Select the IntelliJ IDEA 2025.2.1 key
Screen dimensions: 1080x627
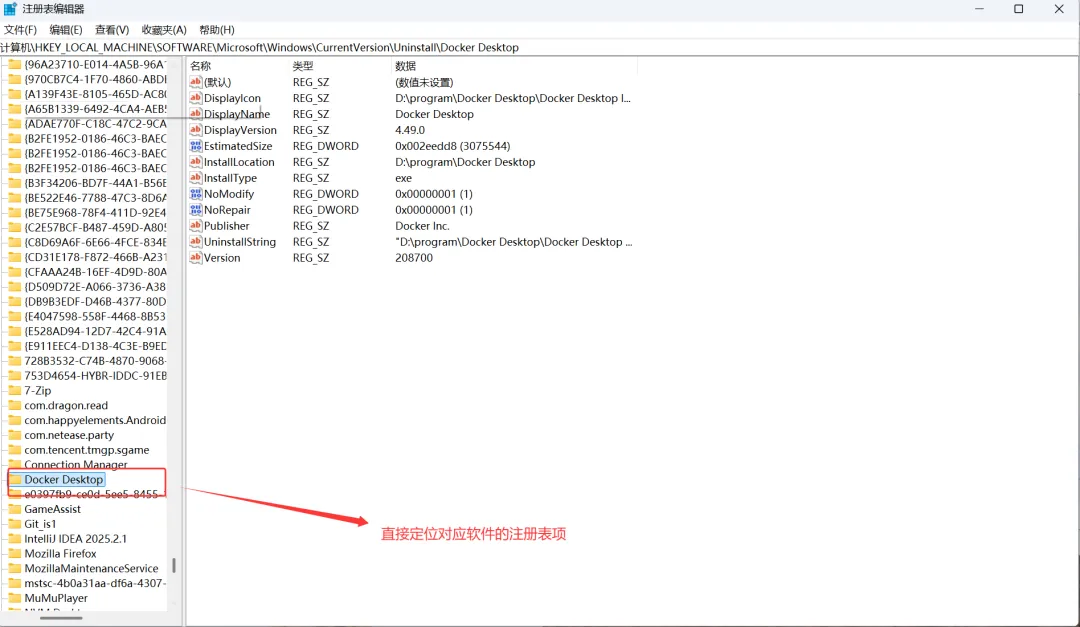tap(76, 539)
